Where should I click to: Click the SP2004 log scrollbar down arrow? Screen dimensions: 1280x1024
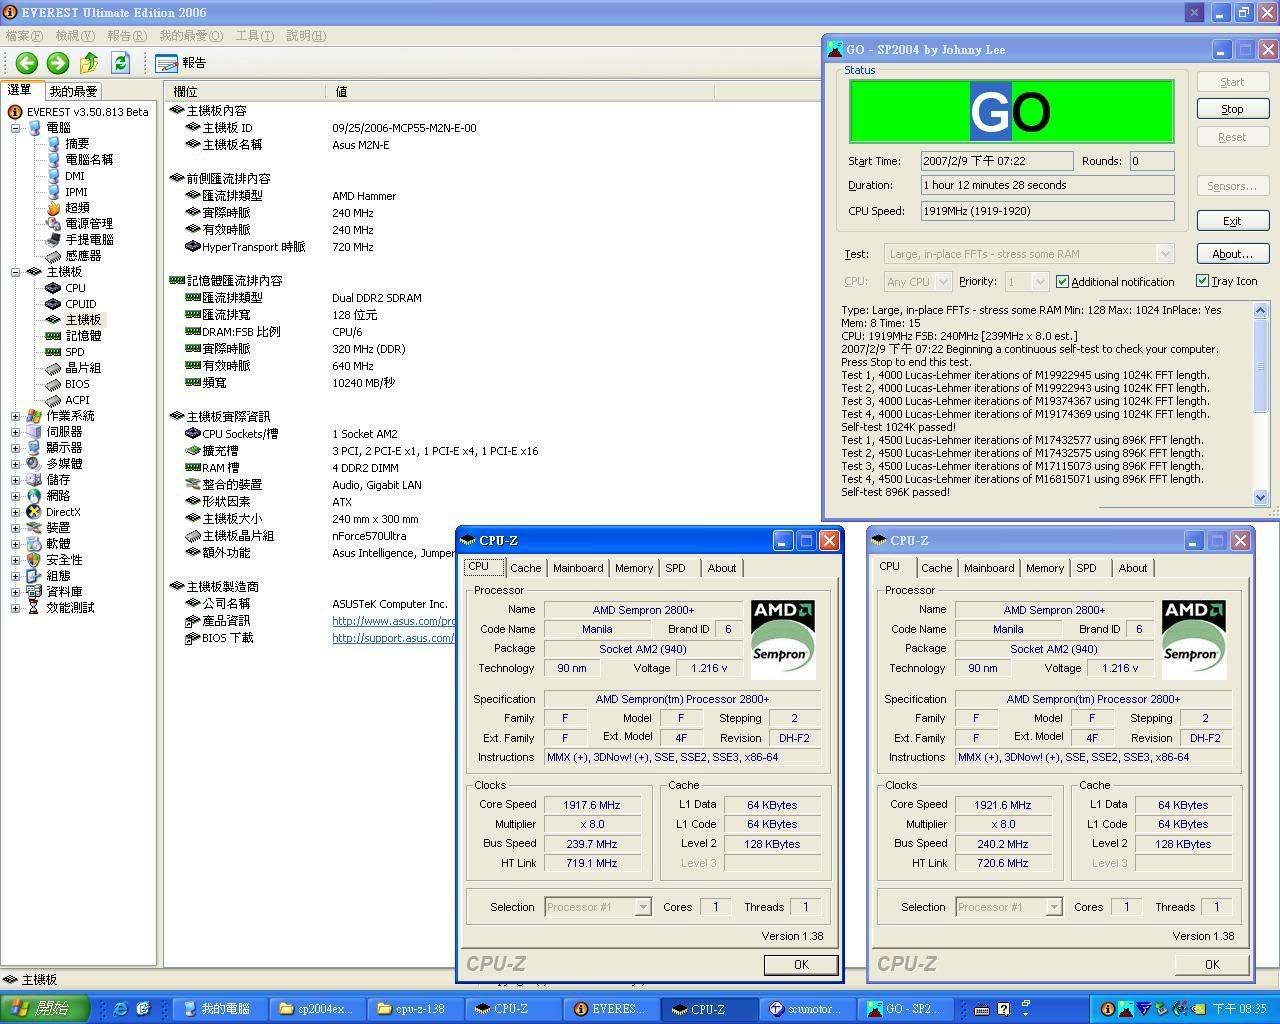1260,497
